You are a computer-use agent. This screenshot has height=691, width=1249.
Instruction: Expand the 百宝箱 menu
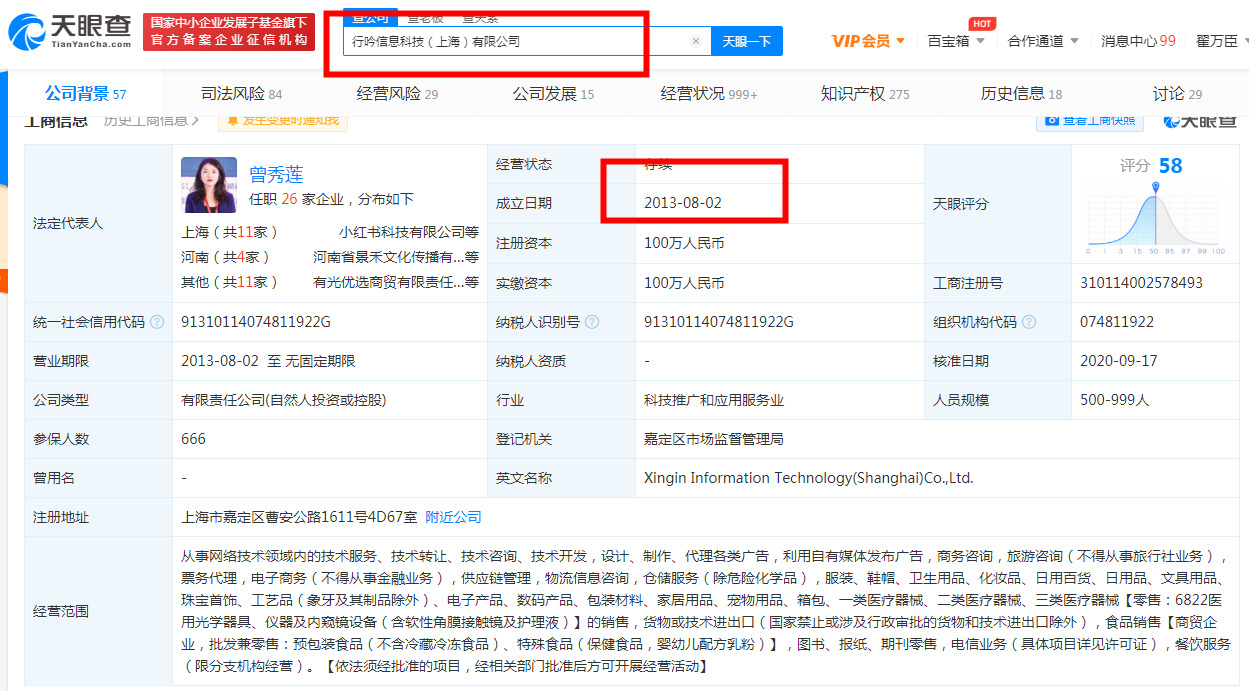tap(956, 41)
